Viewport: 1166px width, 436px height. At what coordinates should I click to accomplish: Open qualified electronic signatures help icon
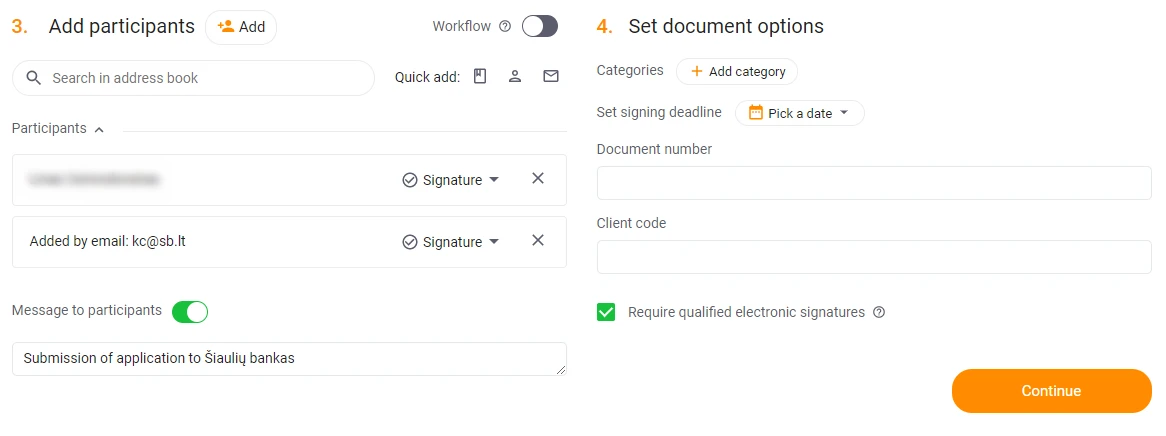click(x=879, y=312)
